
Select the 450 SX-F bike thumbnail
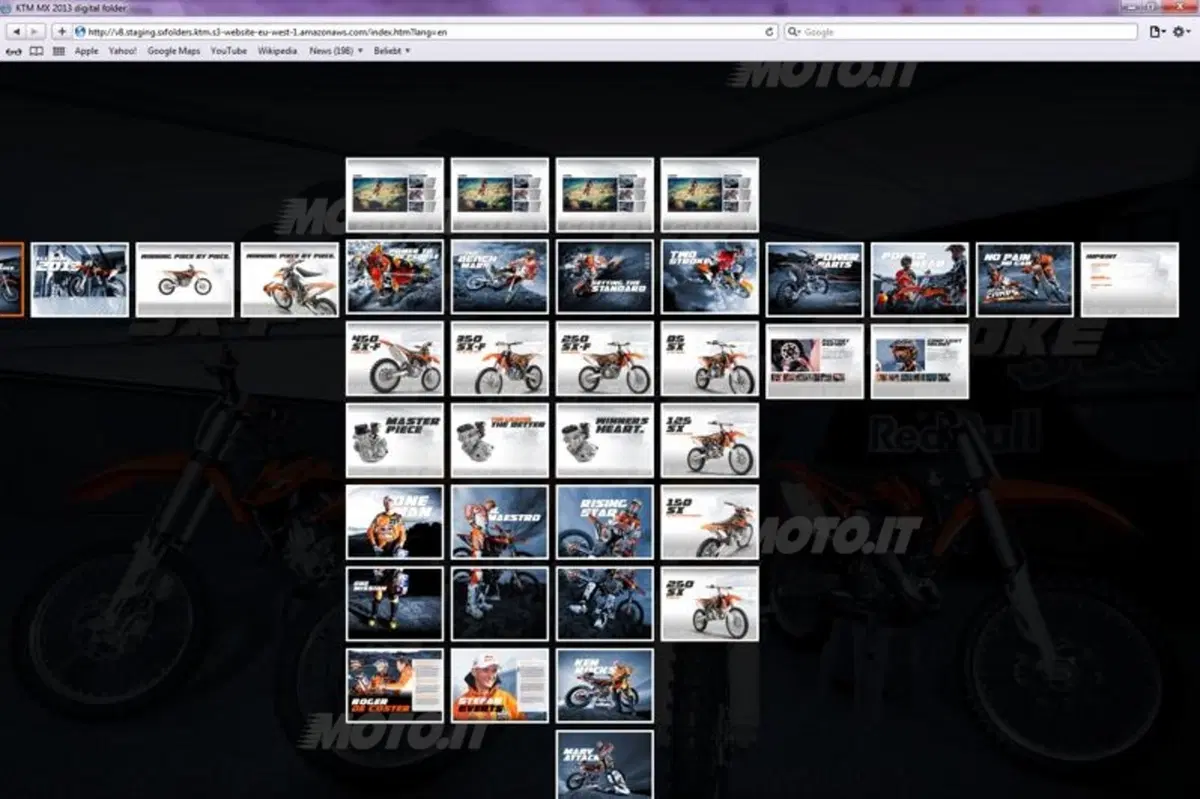395,359
